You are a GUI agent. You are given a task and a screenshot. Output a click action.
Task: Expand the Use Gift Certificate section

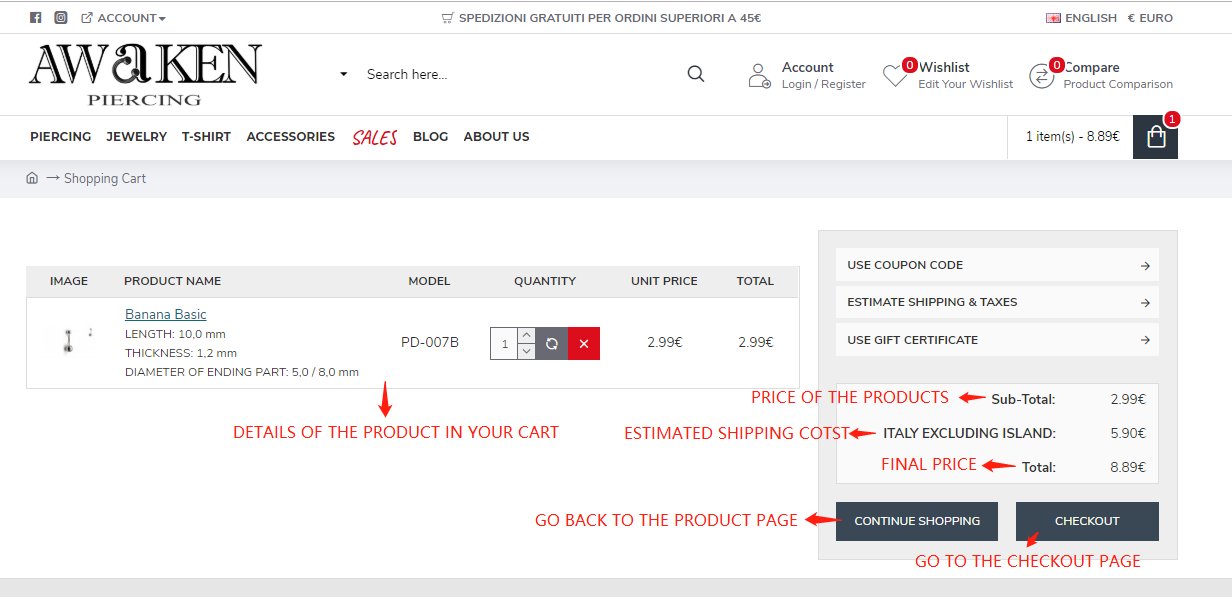997,340
